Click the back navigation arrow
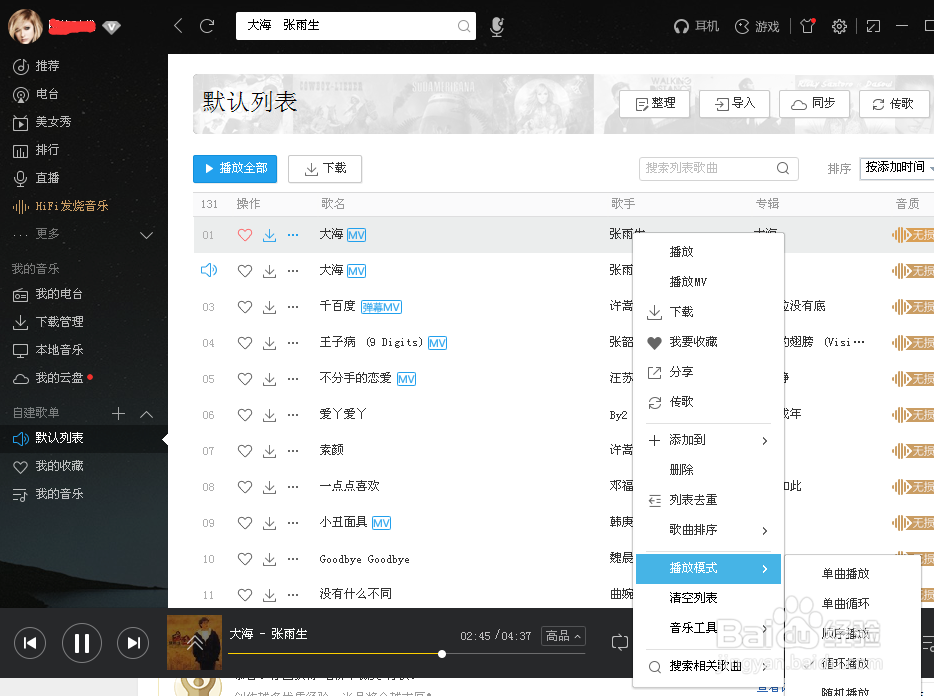Image resolution: width=934 pixels, height=696 pixels. coord(178,26)
